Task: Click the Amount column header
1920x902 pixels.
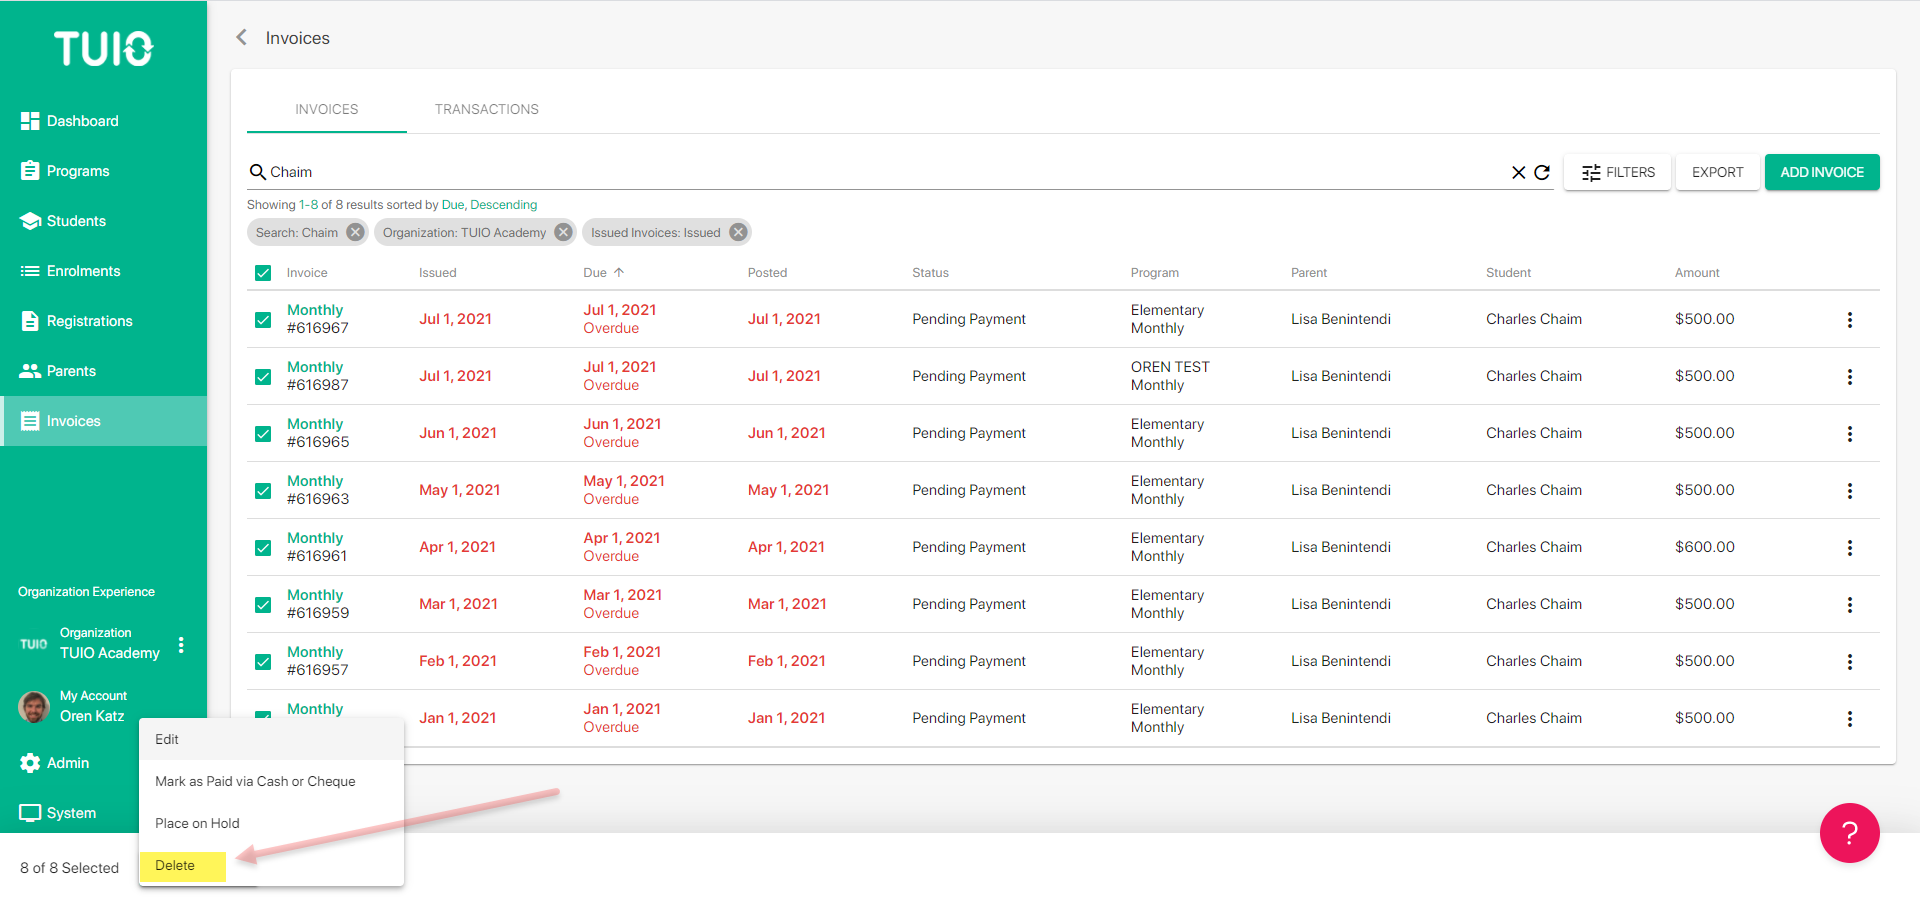Action: point(1697,273)
